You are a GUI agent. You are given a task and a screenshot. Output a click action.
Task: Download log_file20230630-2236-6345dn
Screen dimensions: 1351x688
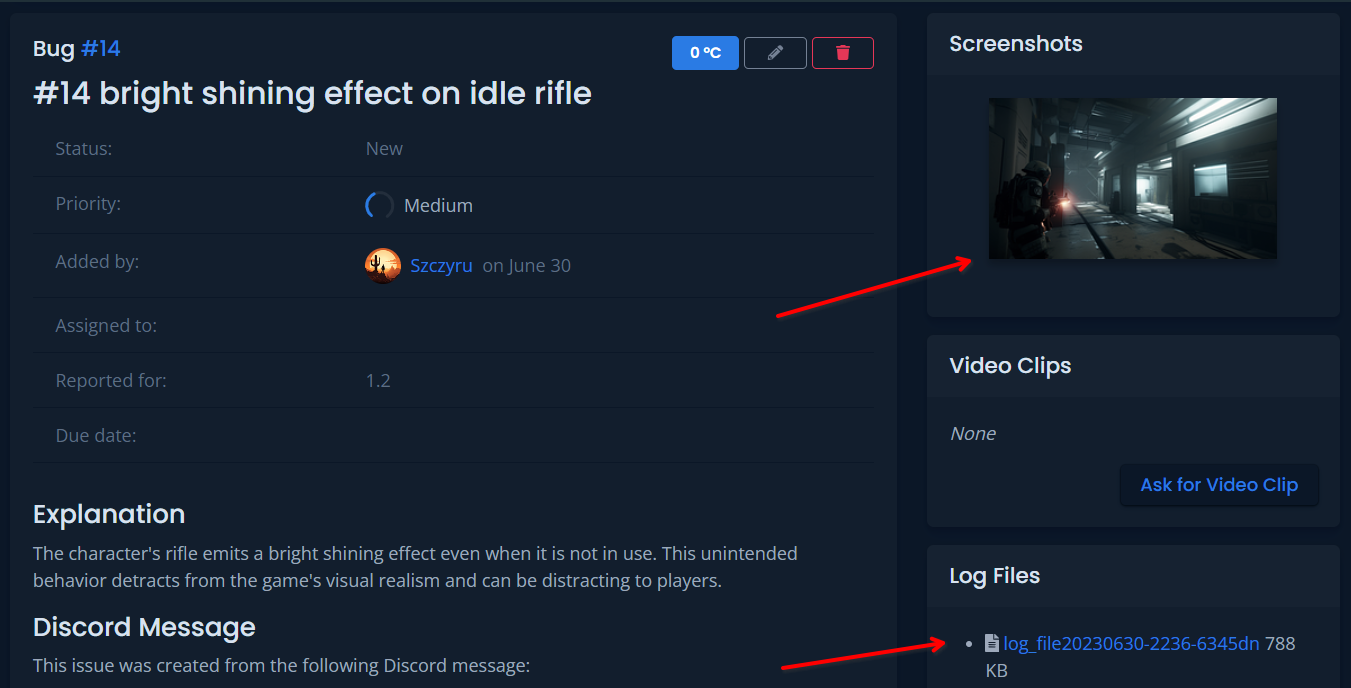pyautogui.click(x=1131, y=643)
